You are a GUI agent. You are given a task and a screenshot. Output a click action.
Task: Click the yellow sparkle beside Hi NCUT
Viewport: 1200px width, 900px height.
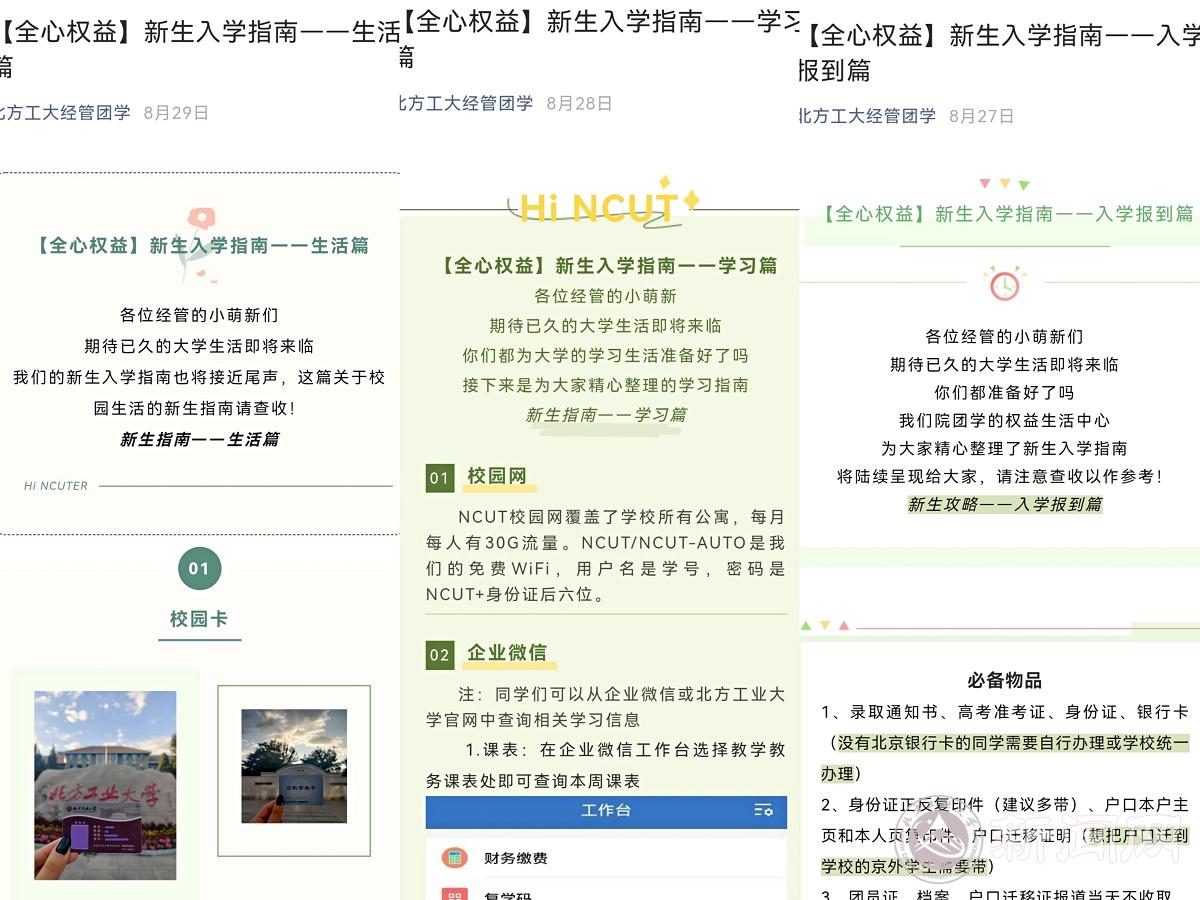[691, 200]
